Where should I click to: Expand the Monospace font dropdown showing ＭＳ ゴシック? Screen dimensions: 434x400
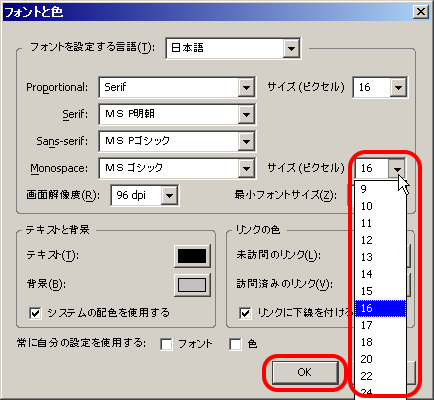click(x=177, y=168)
